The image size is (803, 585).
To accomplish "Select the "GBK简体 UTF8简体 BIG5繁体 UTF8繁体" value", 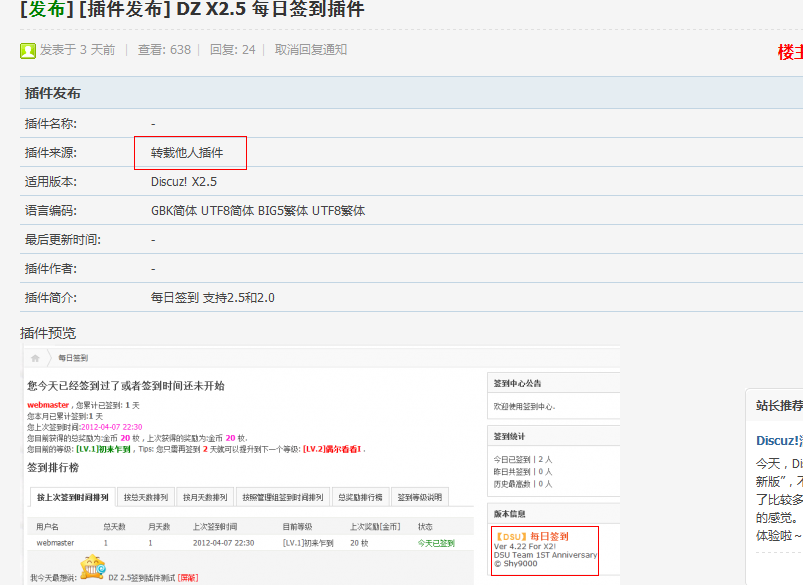I will pyautogui.click(x=258, y=211).
